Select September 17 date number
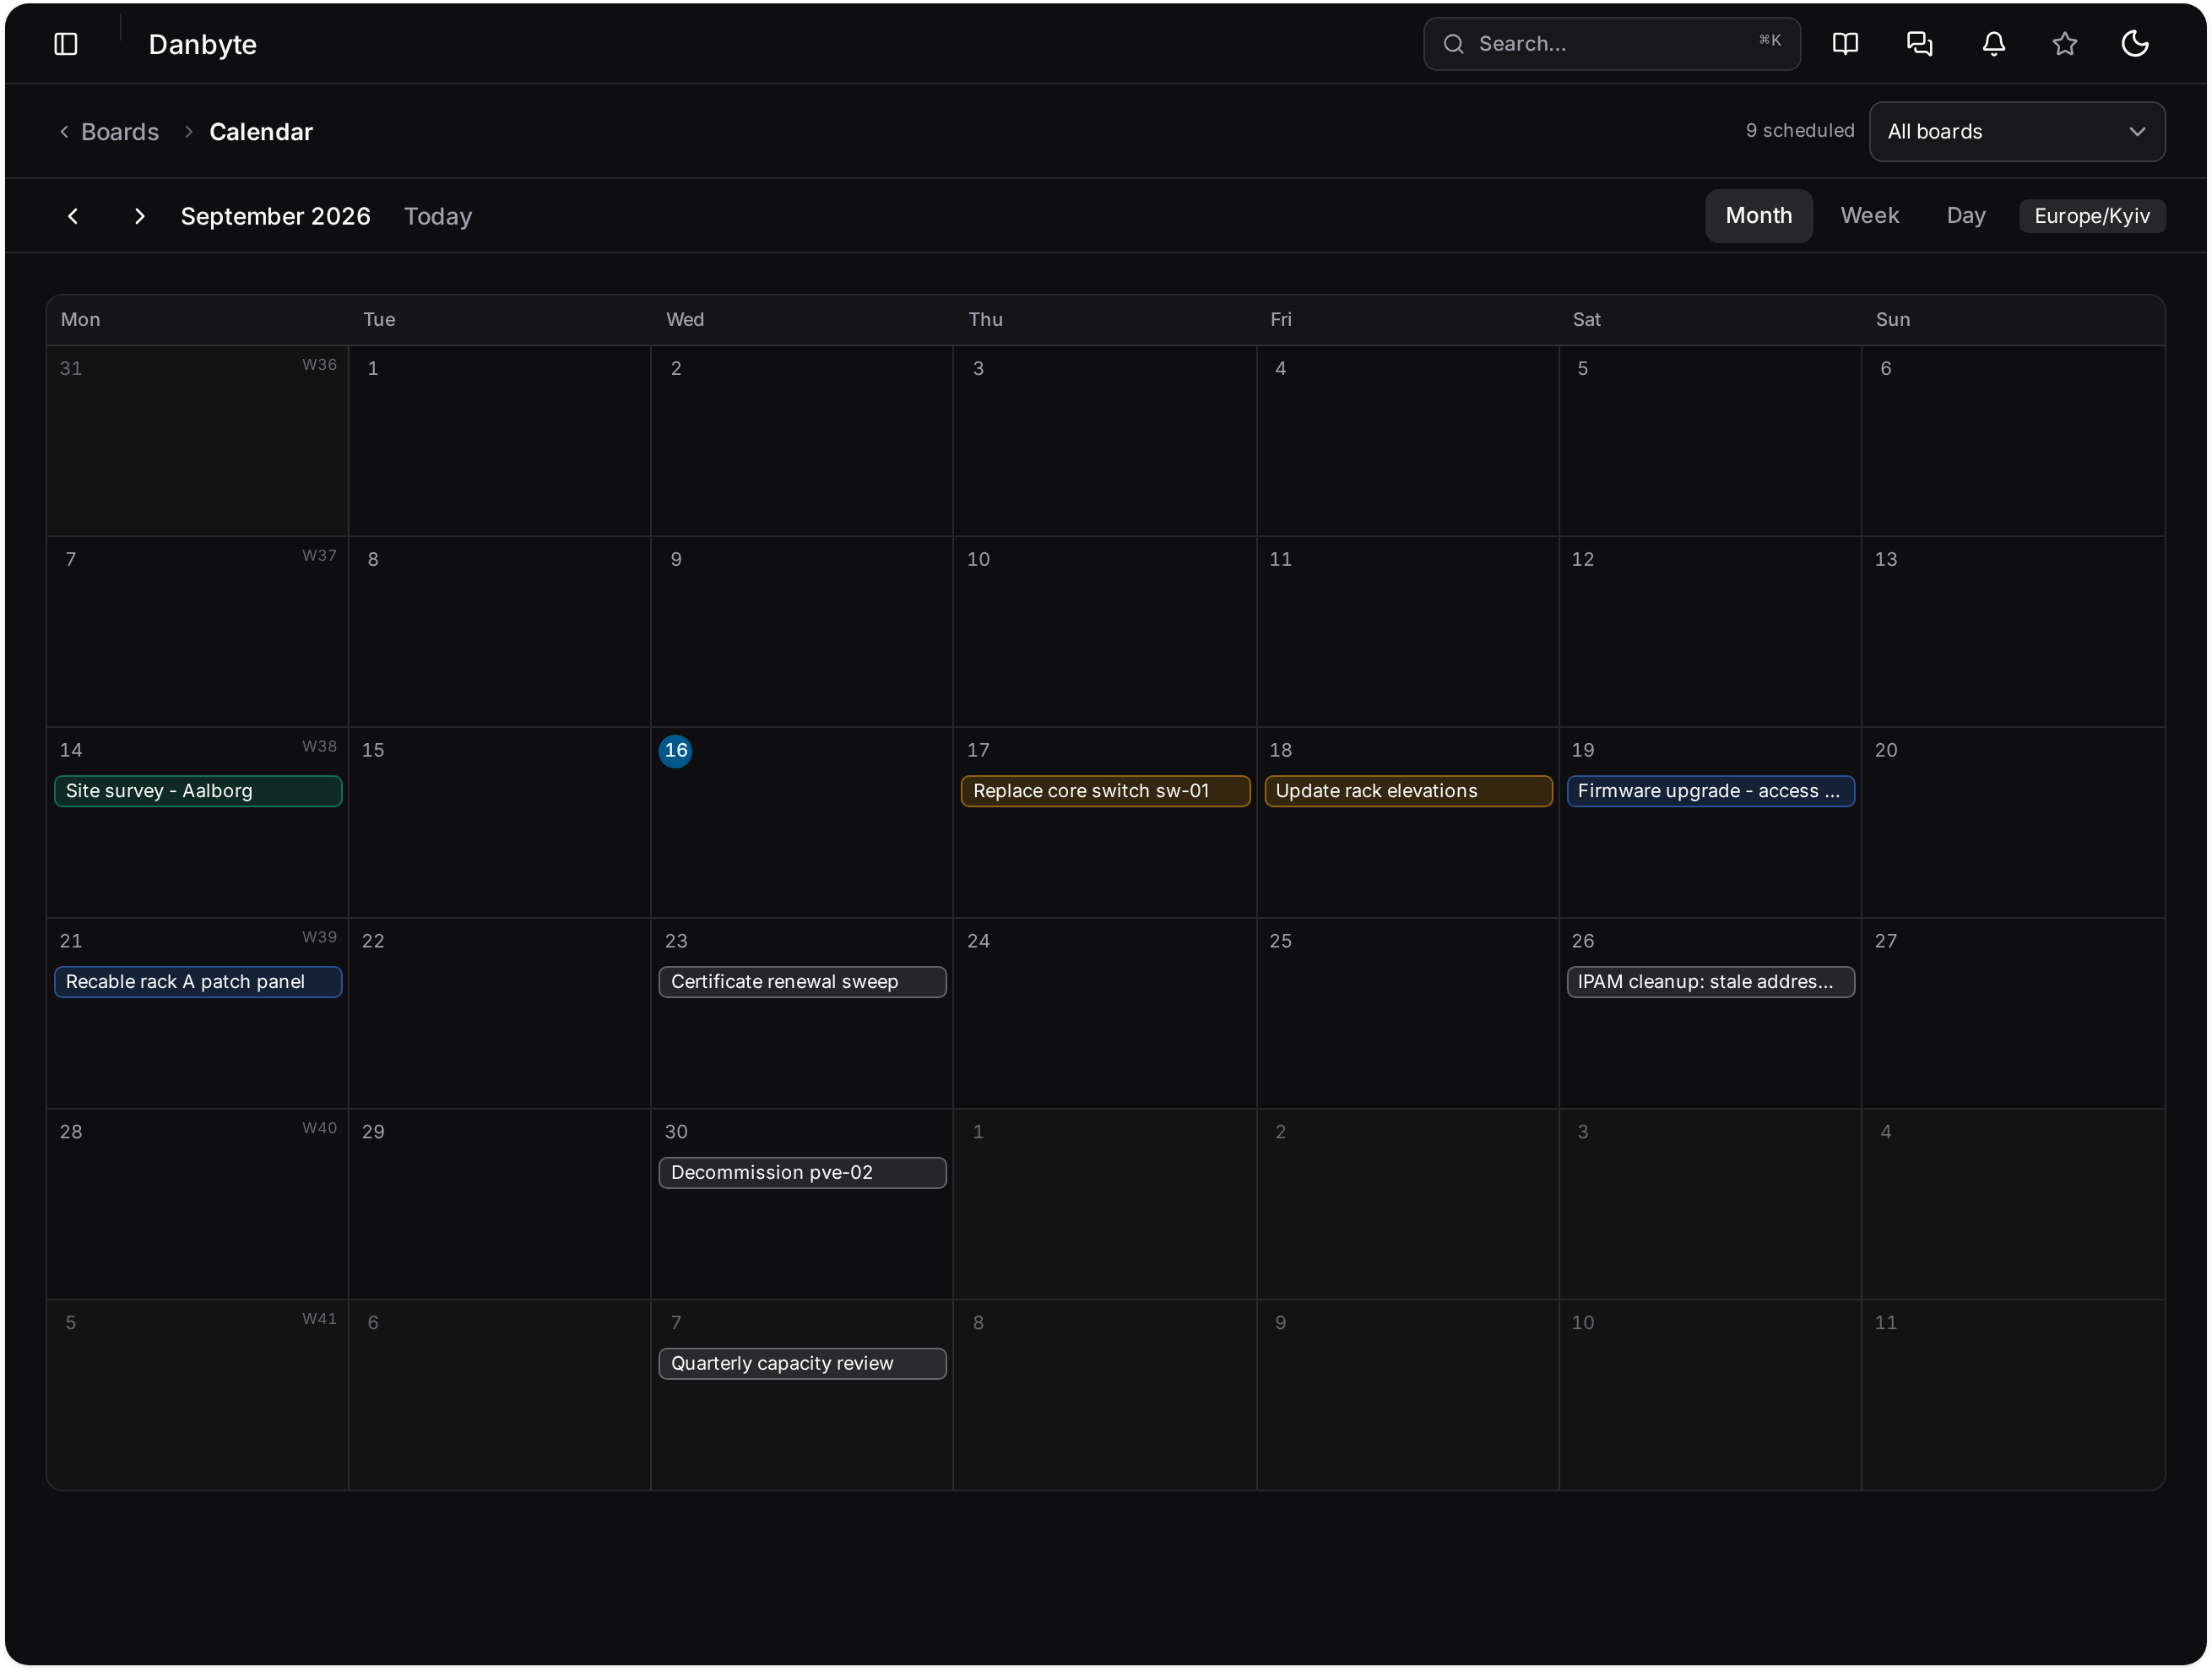 pos(977,750)
